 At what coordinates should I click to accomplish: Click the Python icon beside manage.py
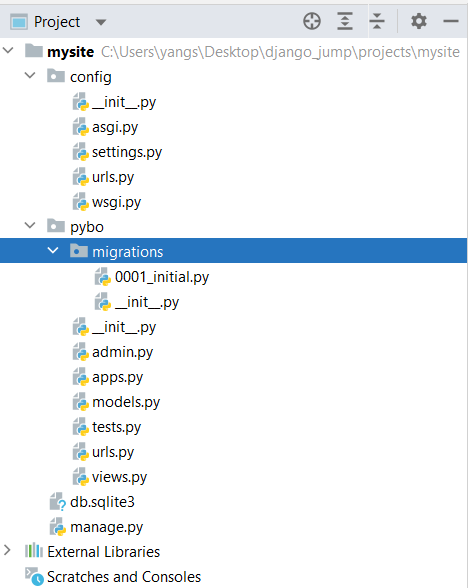coord(58,526)
